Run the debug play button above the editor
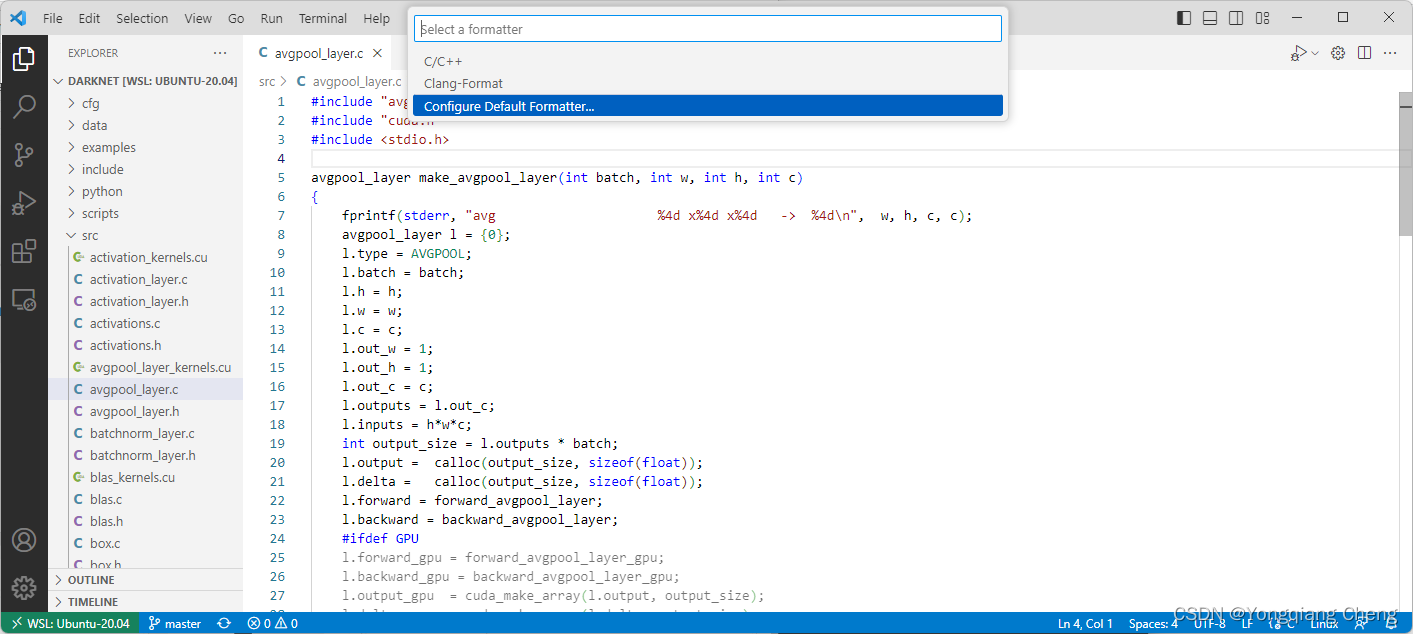 click(1300, 52)
